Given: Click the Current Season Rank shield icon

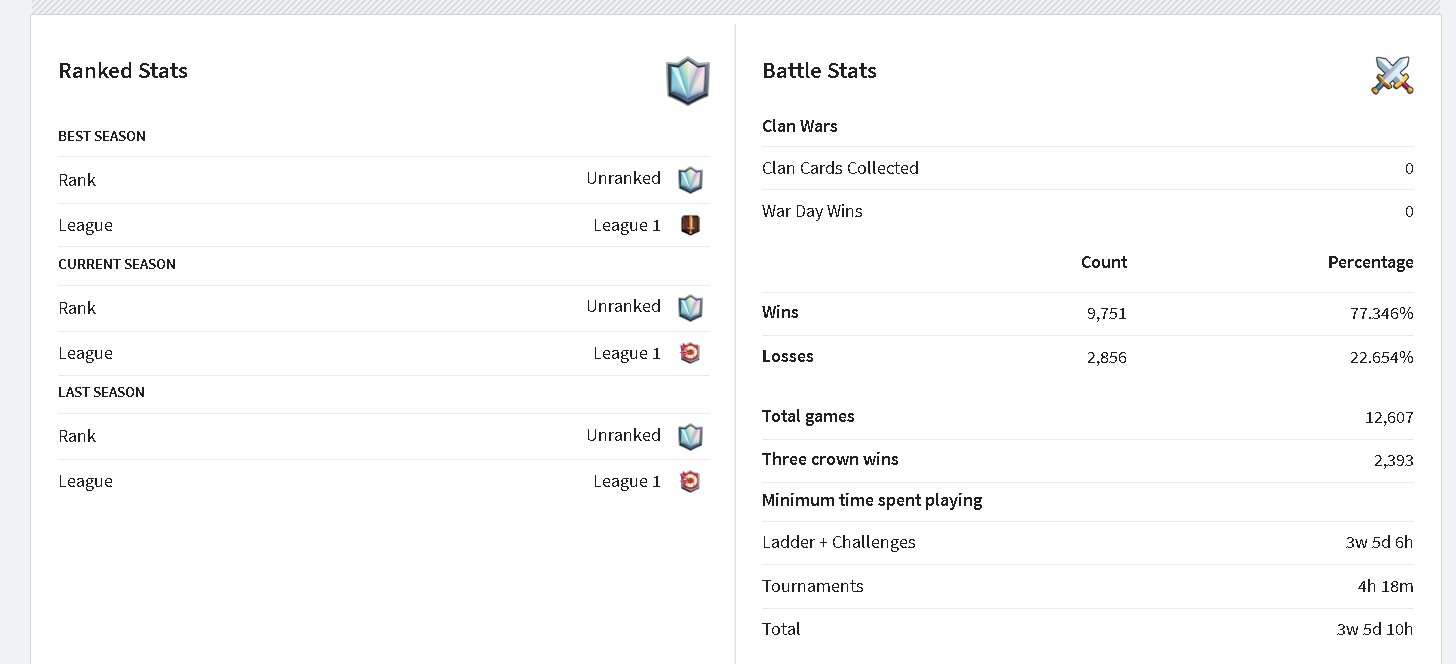Looking at the screenshot, I should pos(690,308).
